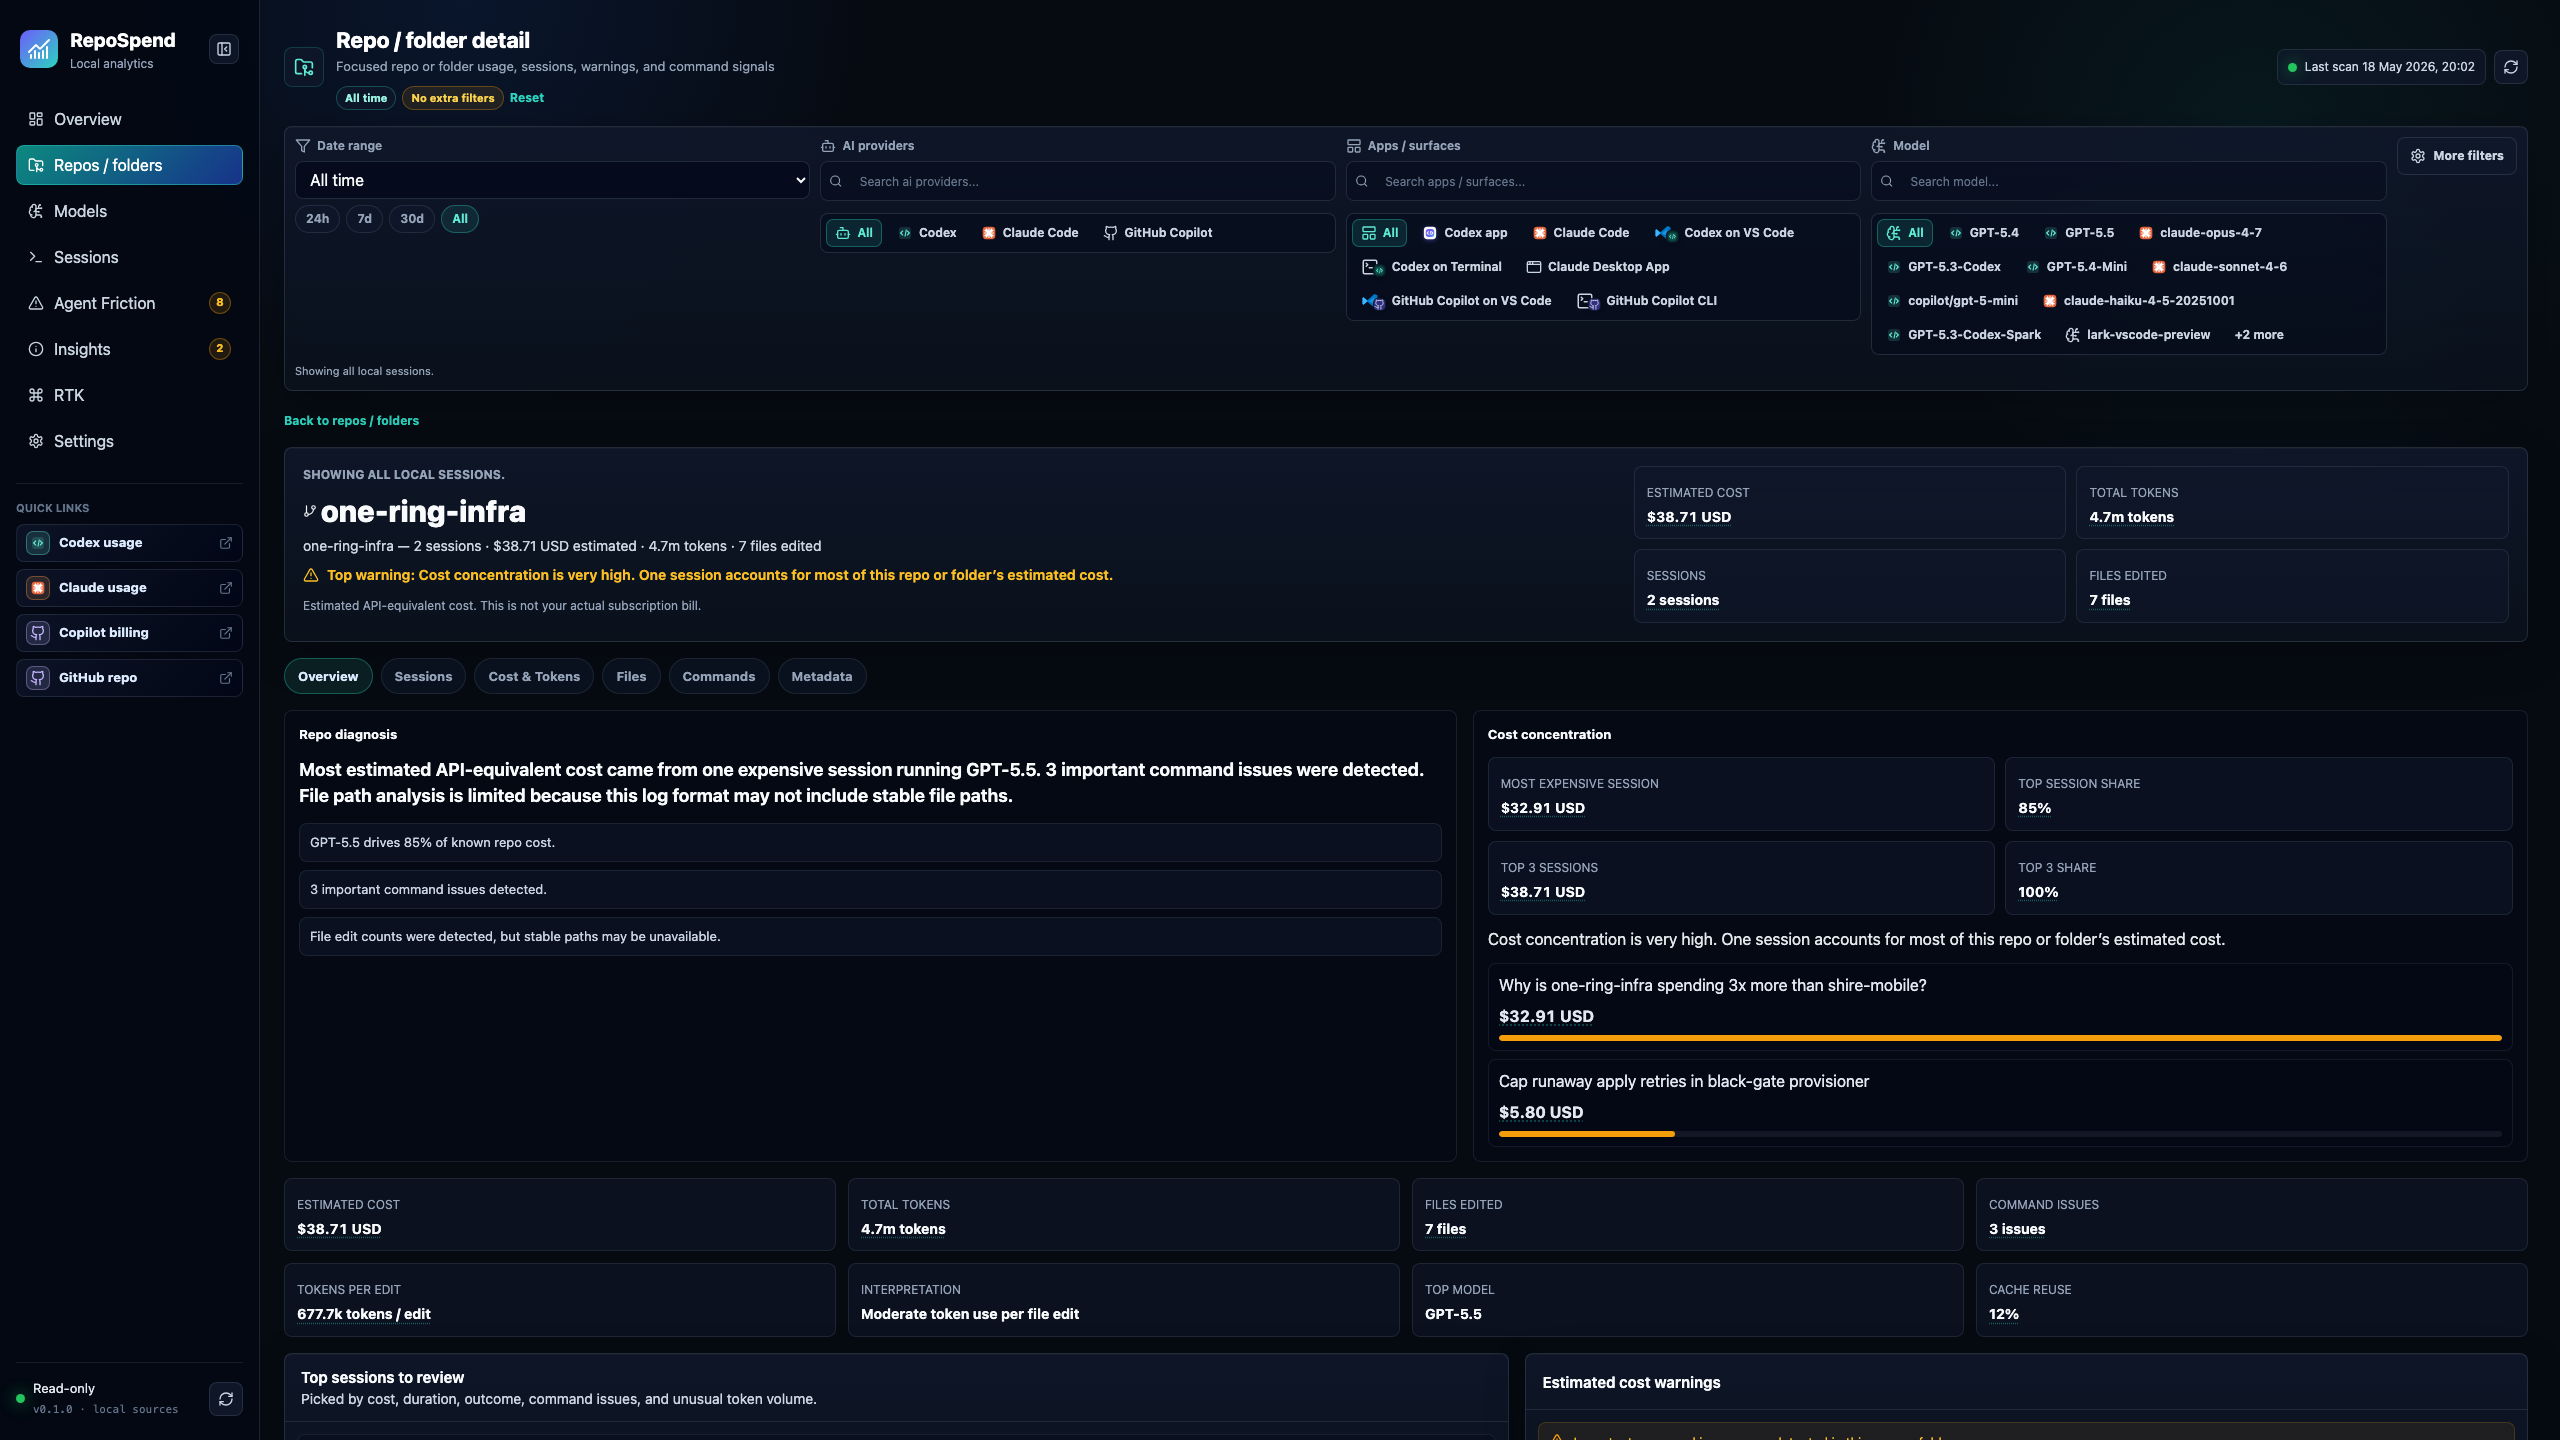Click the Models icon in the sidebar
Screen dimensions: 2560x1440
(36, 211)
